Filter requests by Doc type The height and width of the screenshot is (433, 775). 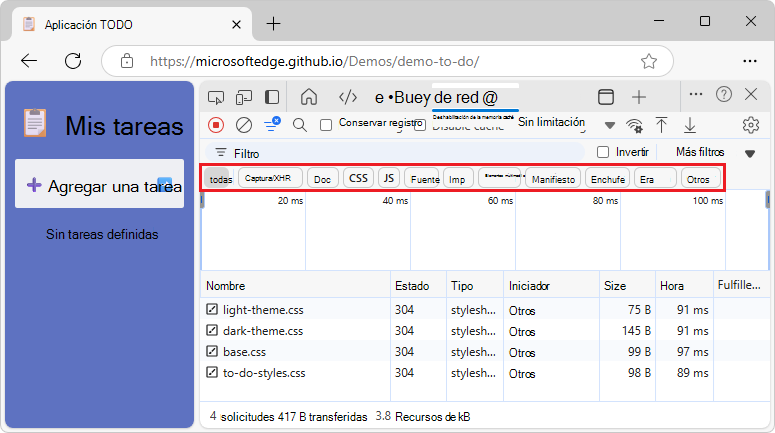pyautogui.click(x=322, y=179)
